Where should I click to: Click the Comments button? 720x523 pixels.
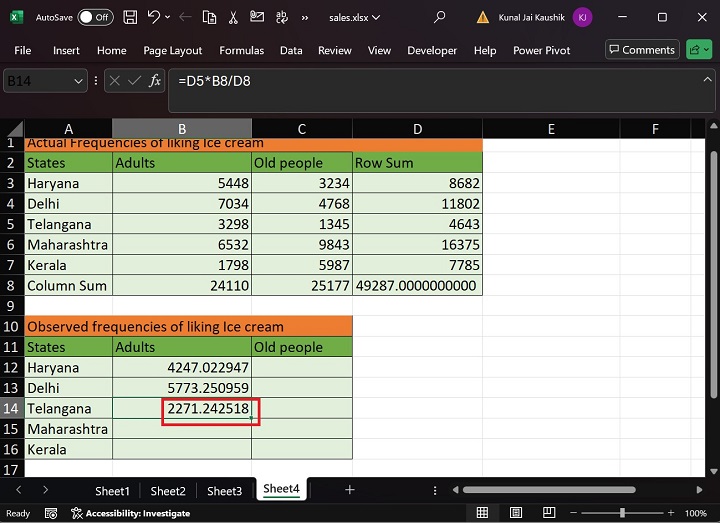pyautogui.click(x=640, y=50)
